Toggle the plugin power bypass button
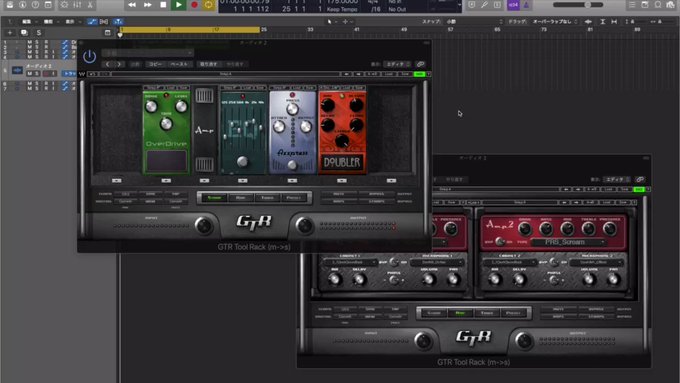 pyautogui.click(x=89, y=56)
